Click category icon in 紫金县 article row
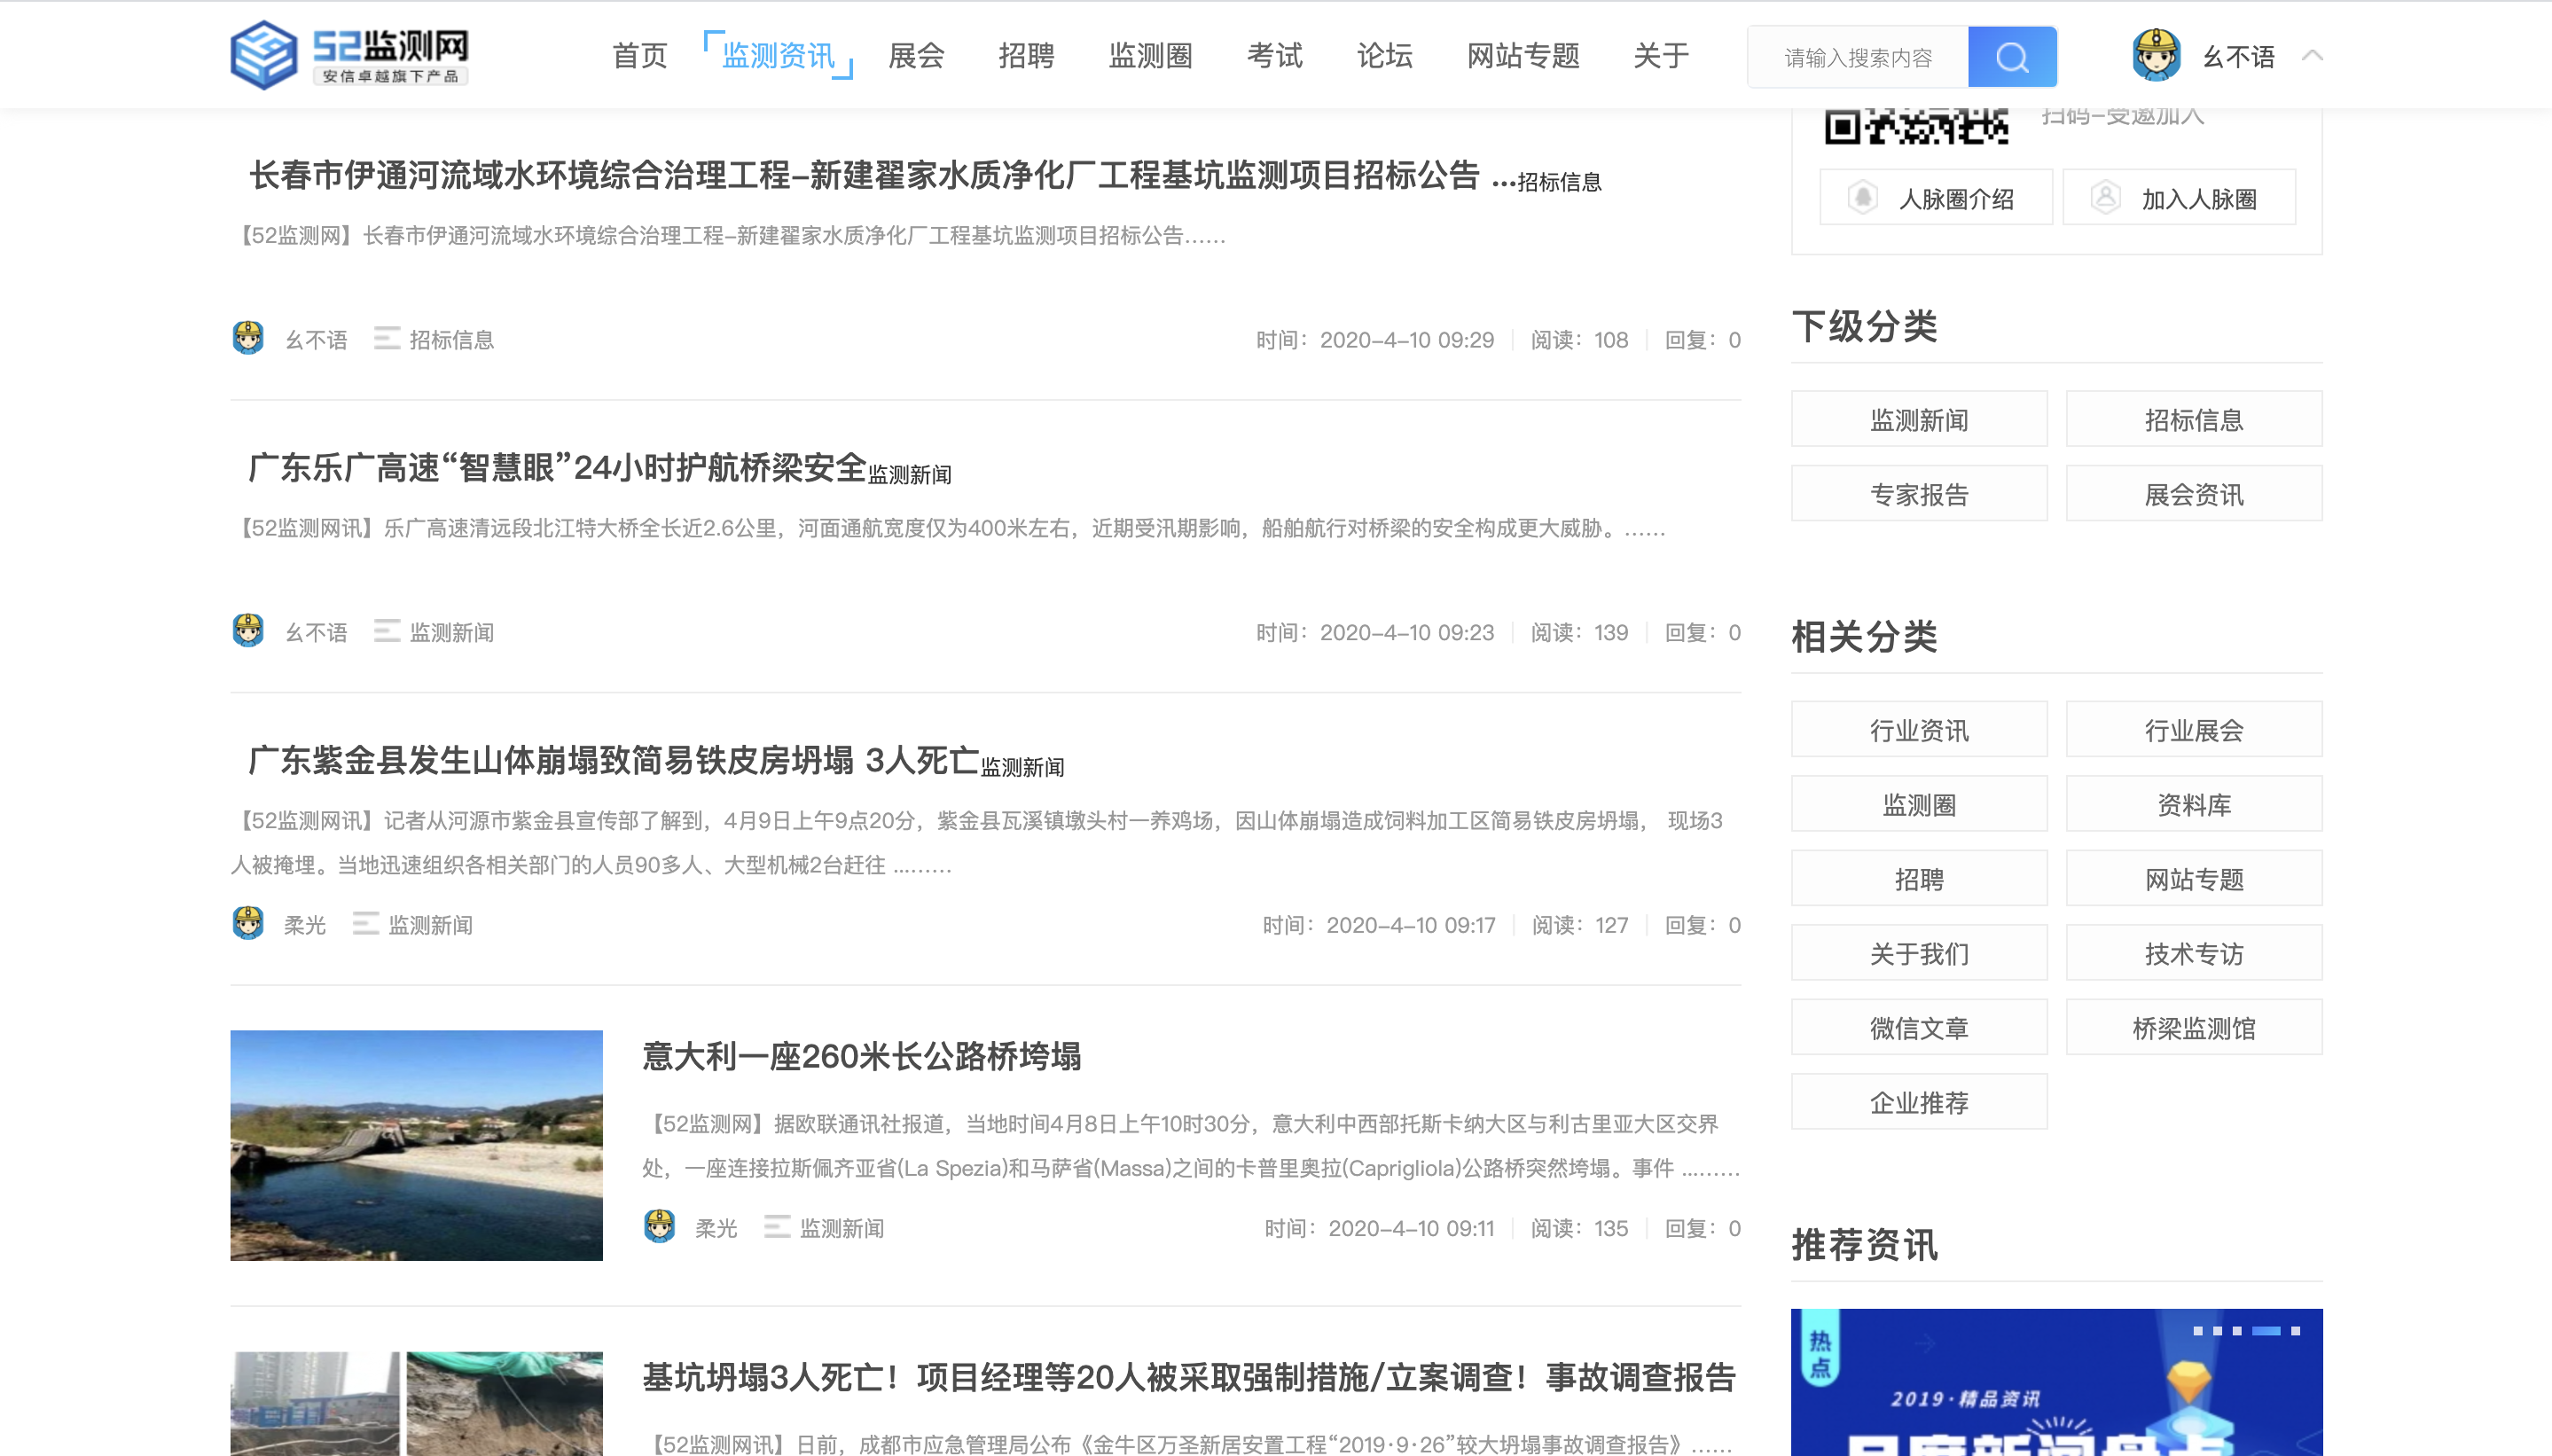 click(x=366, y=923)
